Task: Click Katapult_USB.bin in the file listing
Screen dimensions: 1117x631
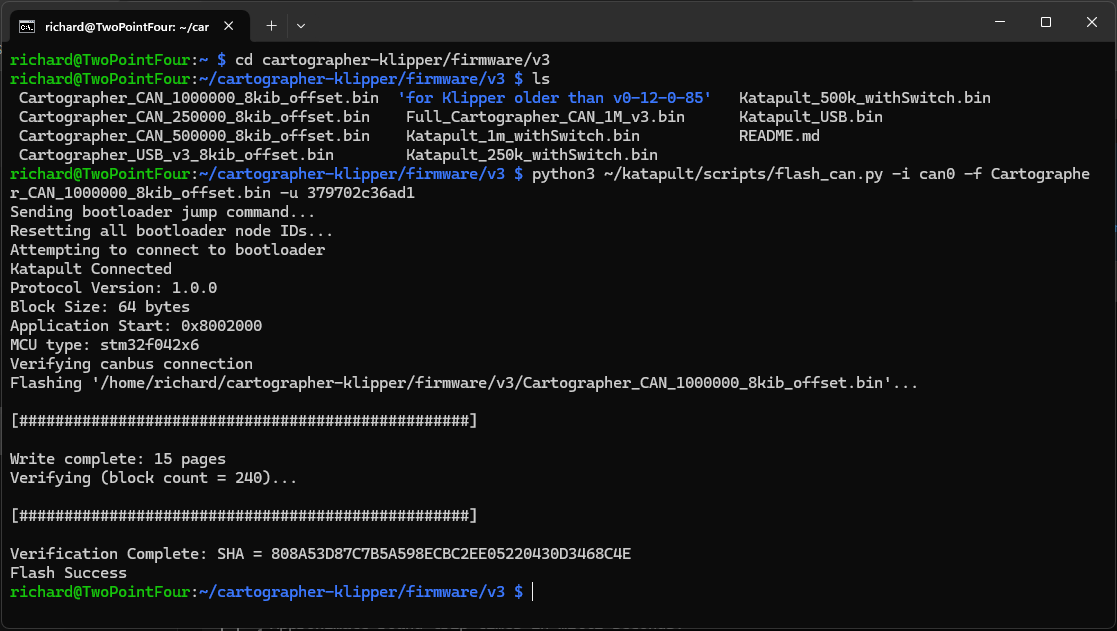Action: pos(810,117)
